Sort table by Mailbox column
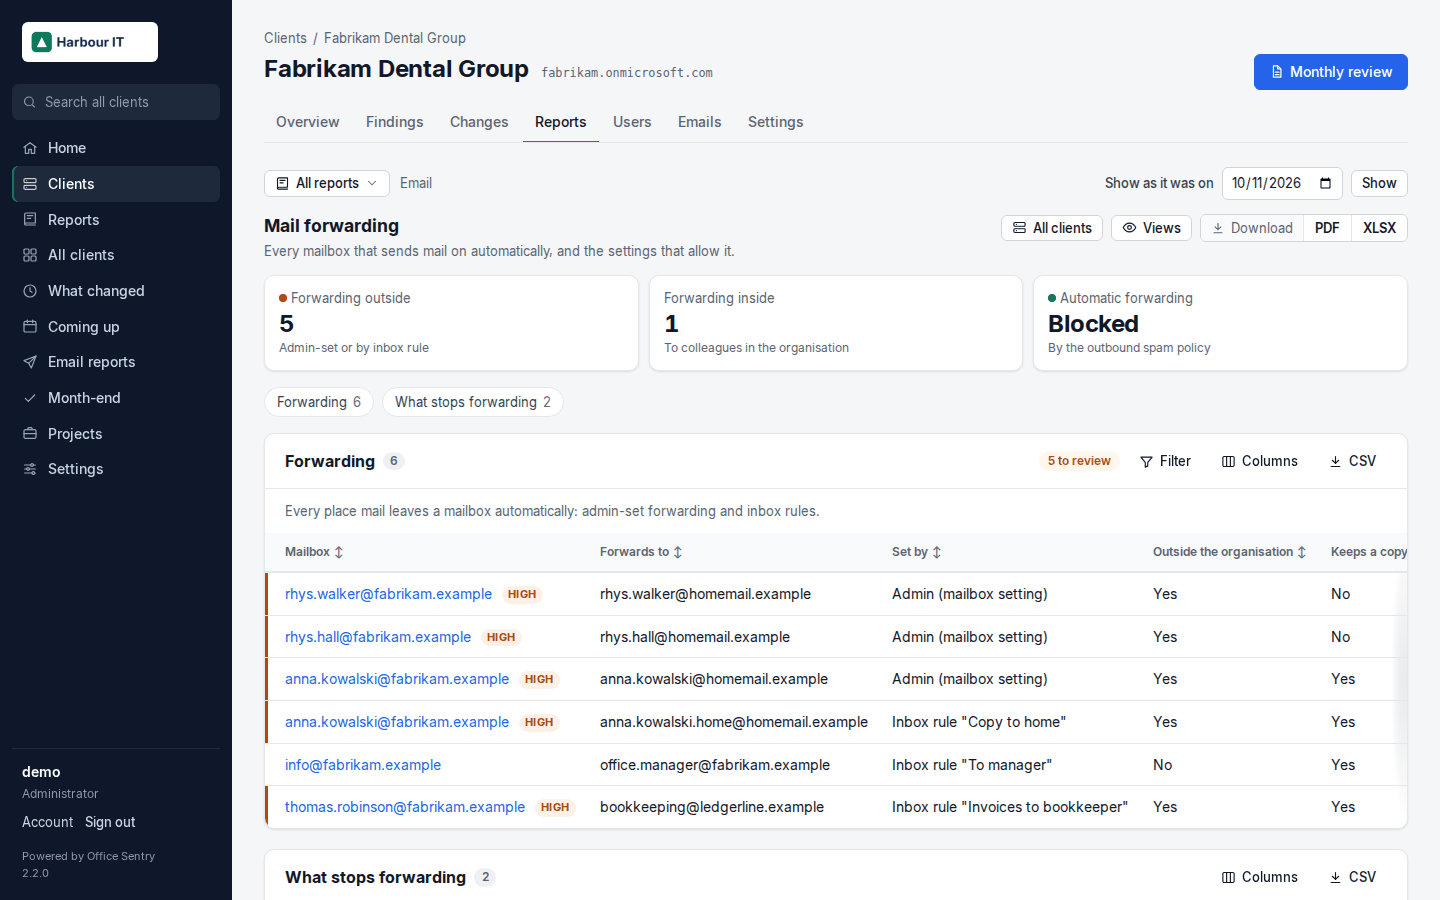1440x900 pixels. click(x=314, y=552)
